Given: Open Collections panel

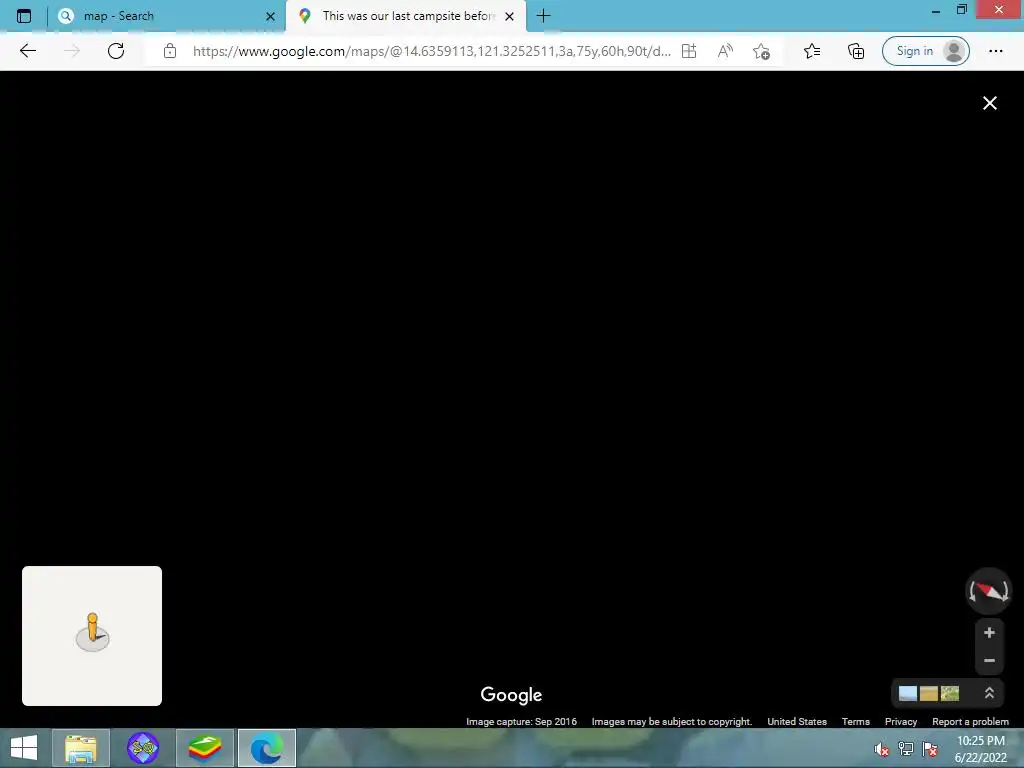Looking at the screenshot, I should pos(856,51).
